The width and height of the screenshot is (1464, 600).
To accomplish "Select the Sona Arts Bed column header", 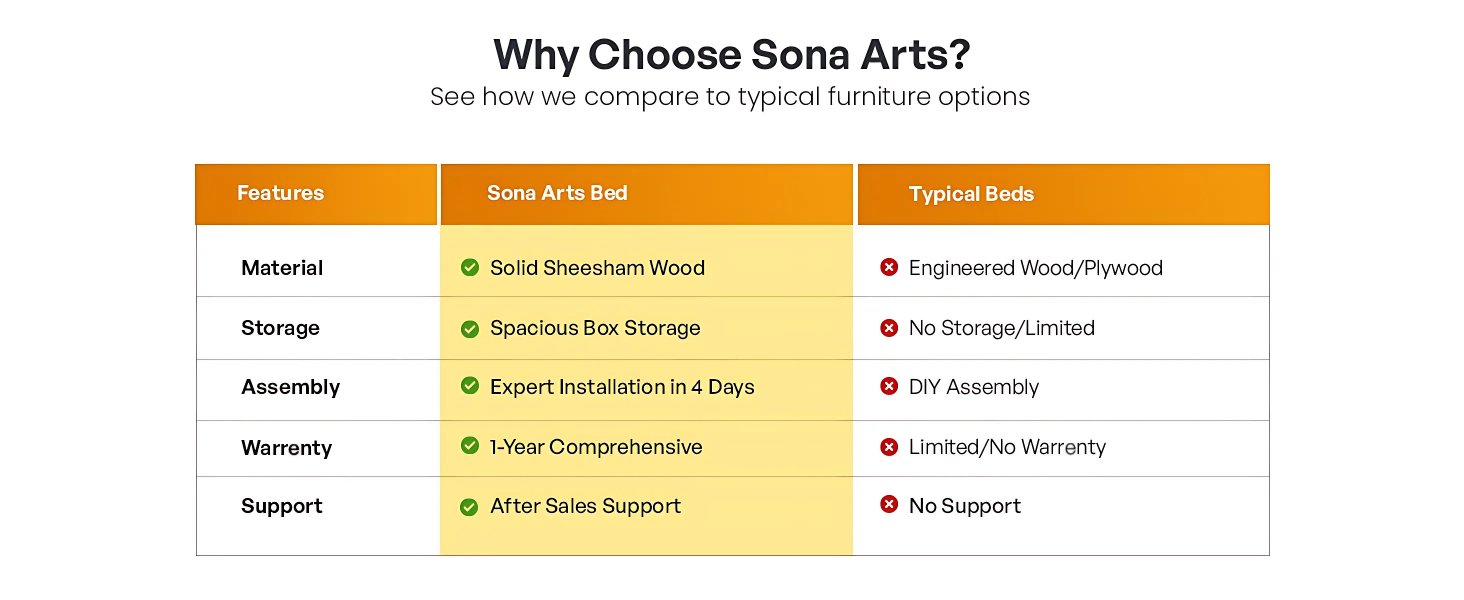I will [646, 194].
